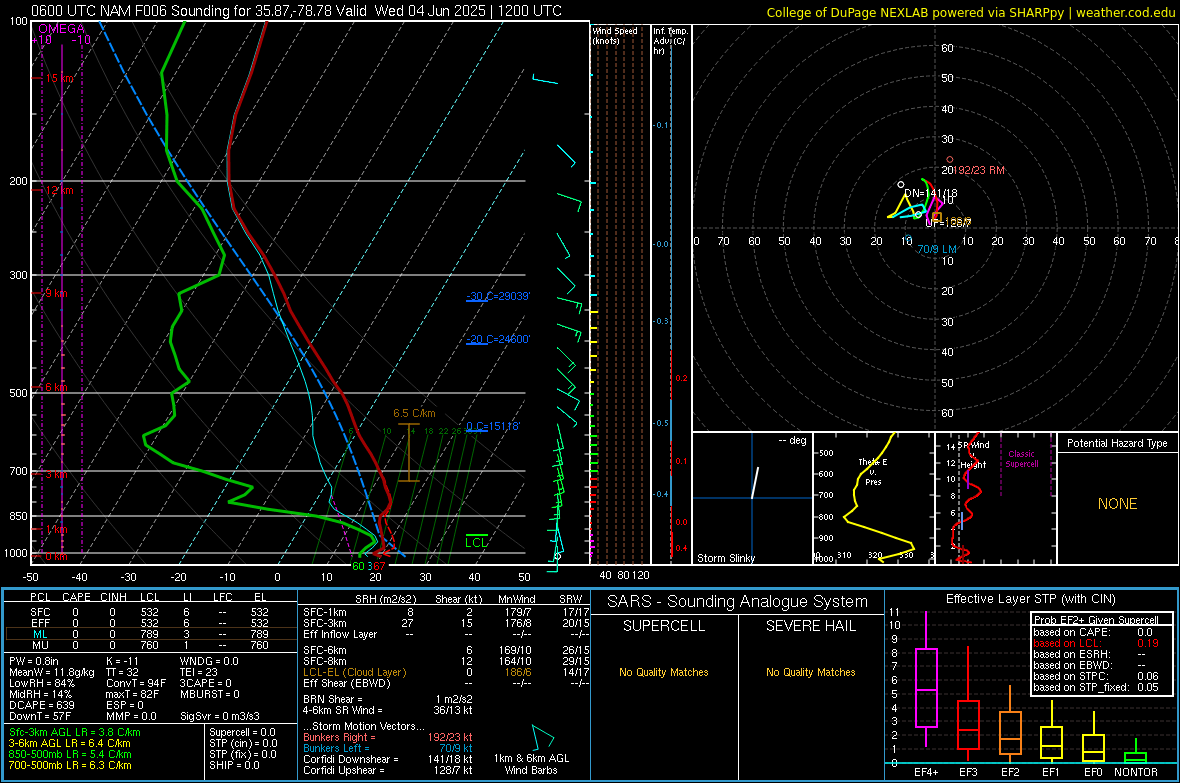
Task: Click the SFC-1km kinematics row label
Action: pos(325,612)
